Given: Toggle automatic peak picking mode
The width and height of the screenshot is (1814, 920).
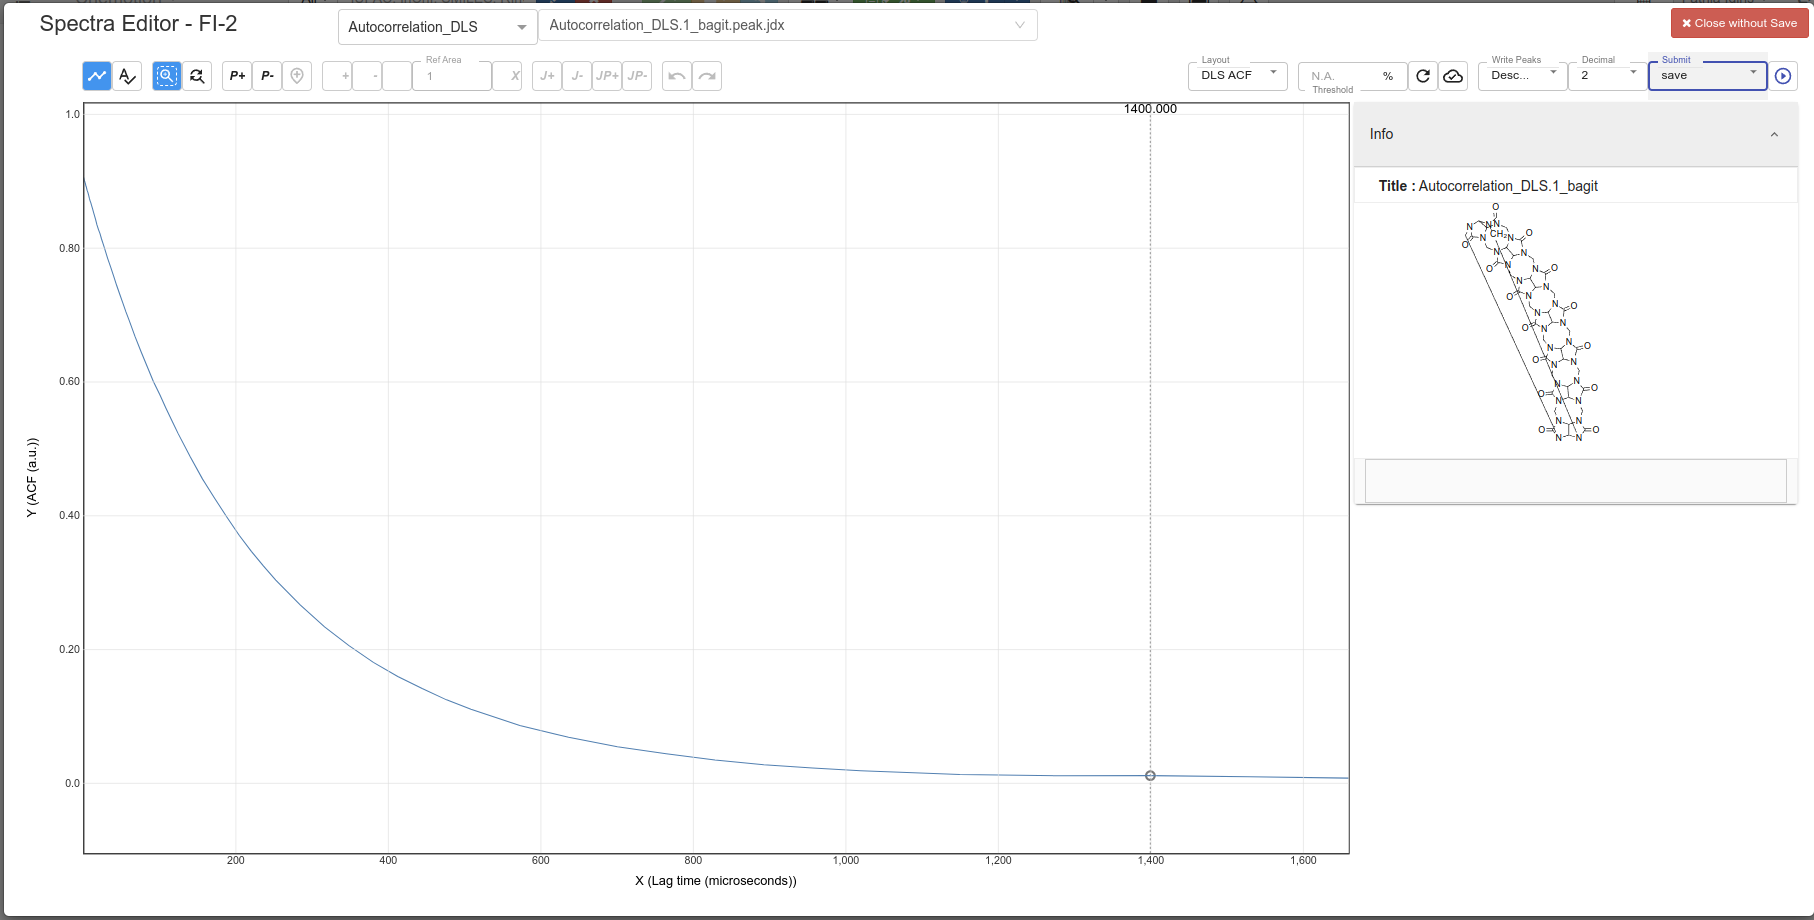Looking at the screenshot, I should click(127, 75).
